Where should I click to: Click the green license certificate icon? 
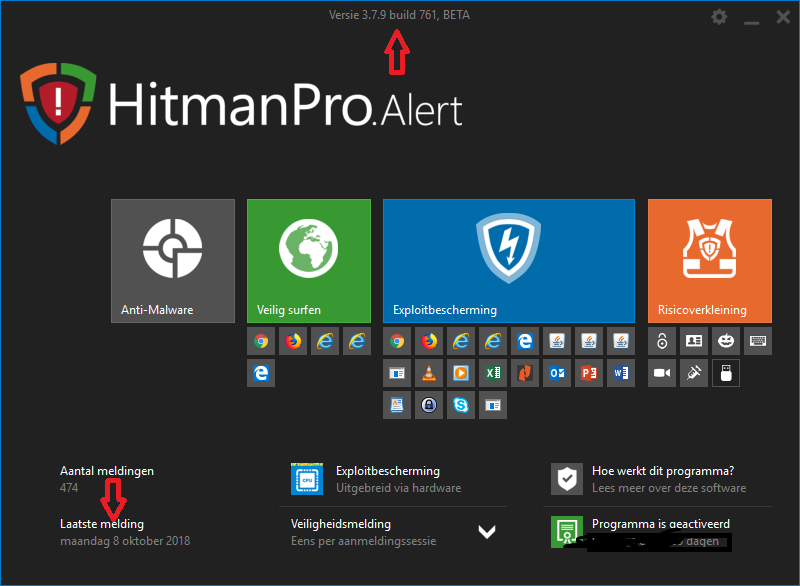pyautogui.click(x=567, y=532)
